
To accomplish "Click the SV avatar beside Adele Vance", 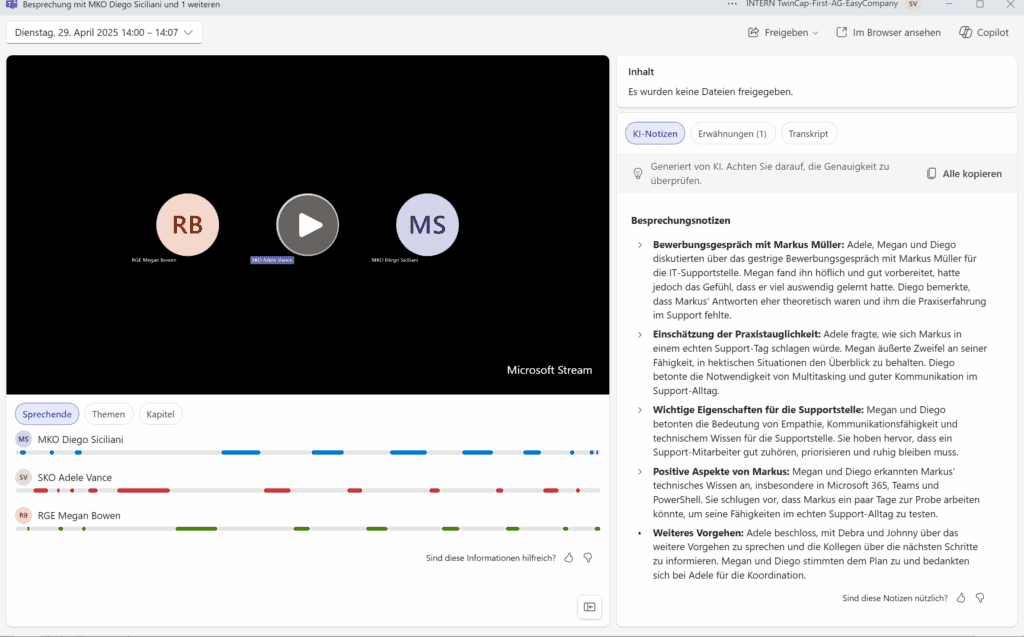I will coord(24,478).
